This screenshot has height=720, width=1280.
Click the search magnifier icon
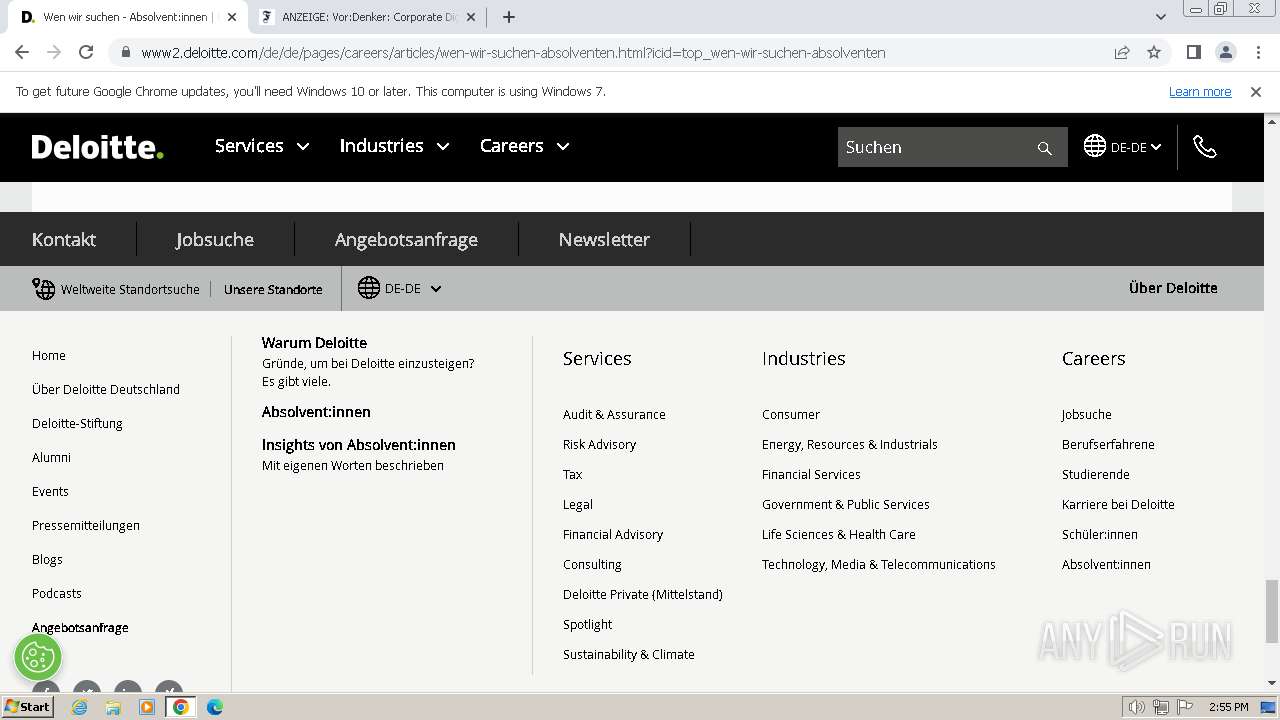(1044, 148)
